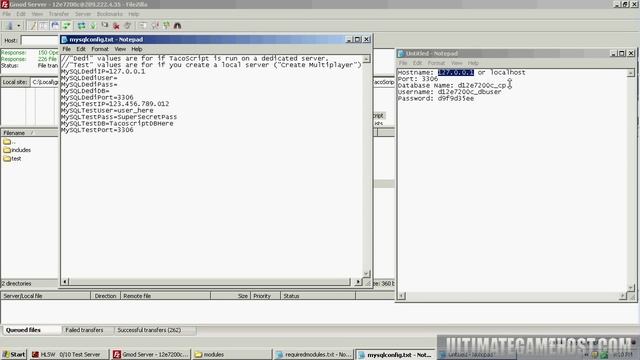Screen dimensions: 640x360
Task: Click process queue toolbar icon
Action: coord(93,26)
